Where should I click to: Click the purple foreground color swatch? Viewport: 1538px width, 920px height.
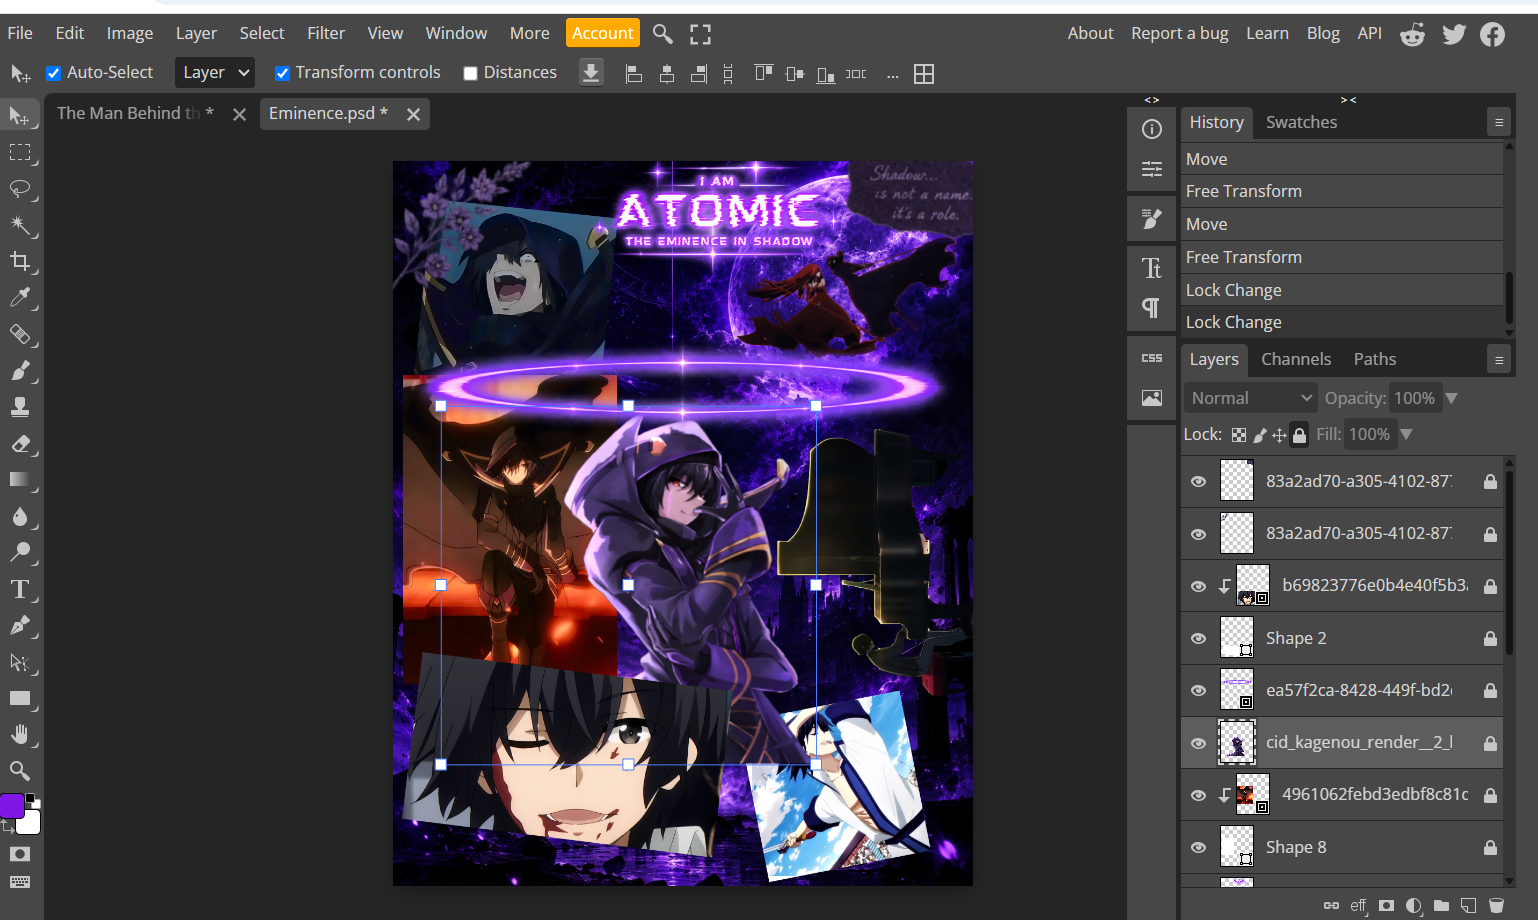(12, 806)
